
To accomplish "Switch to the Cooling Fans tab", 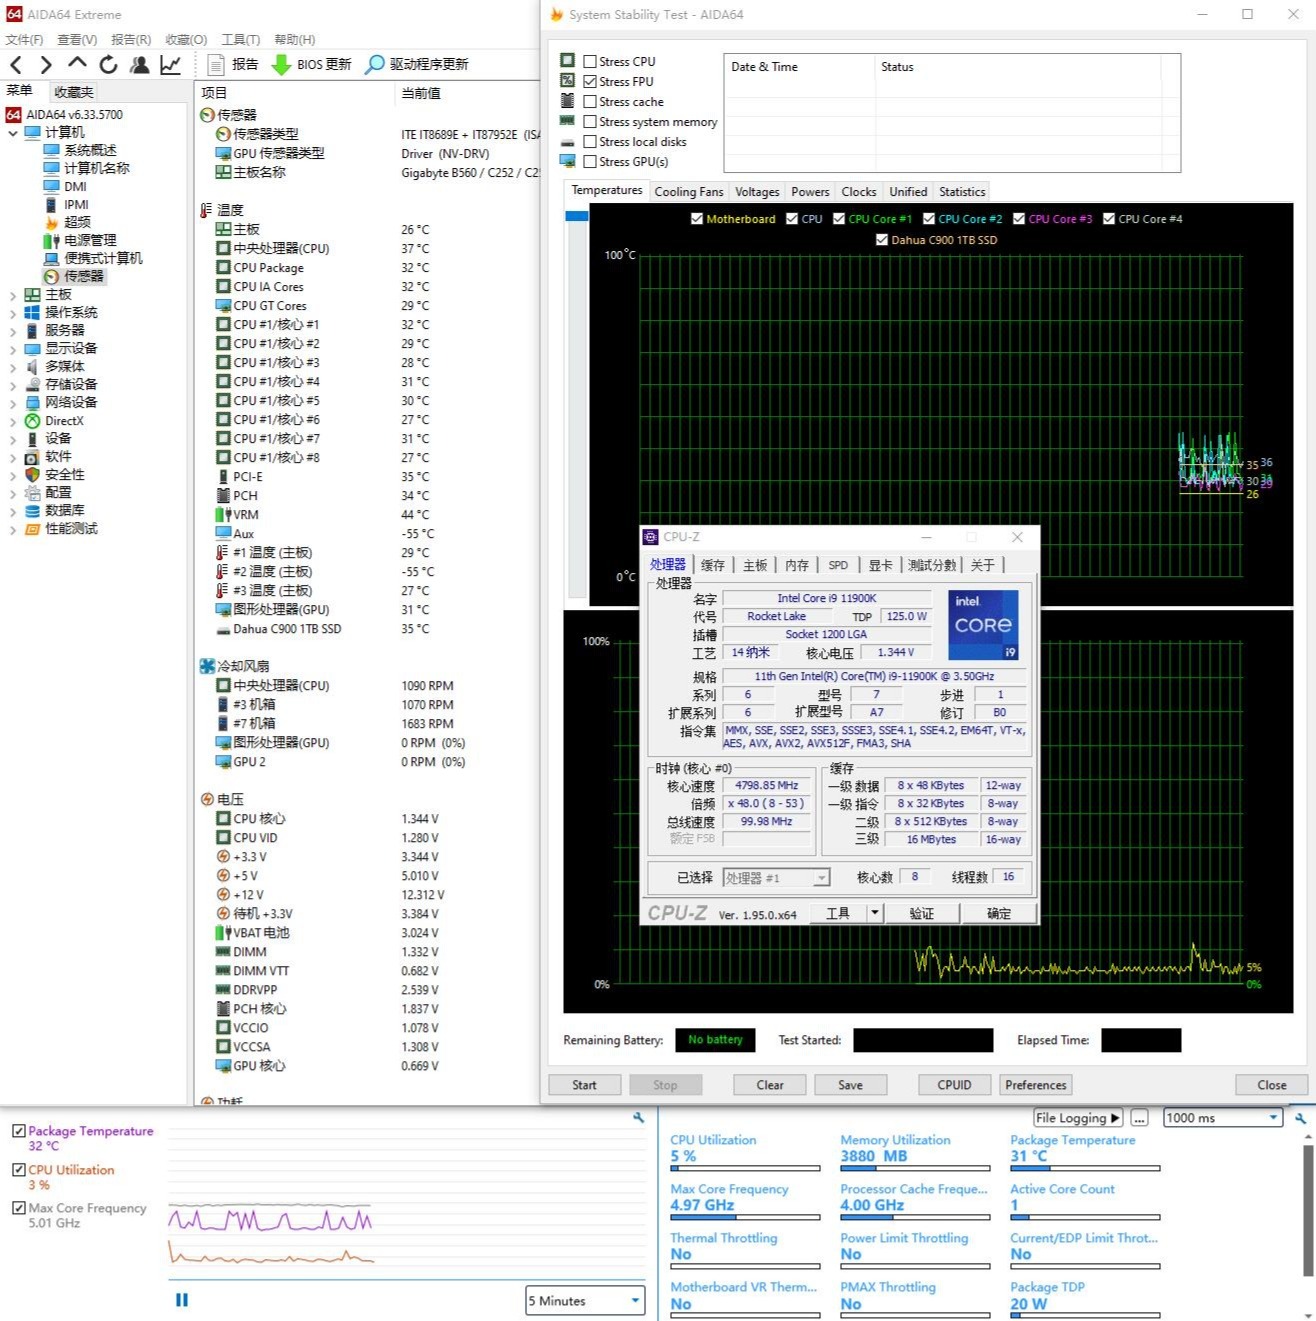I will tap(689, 192).
